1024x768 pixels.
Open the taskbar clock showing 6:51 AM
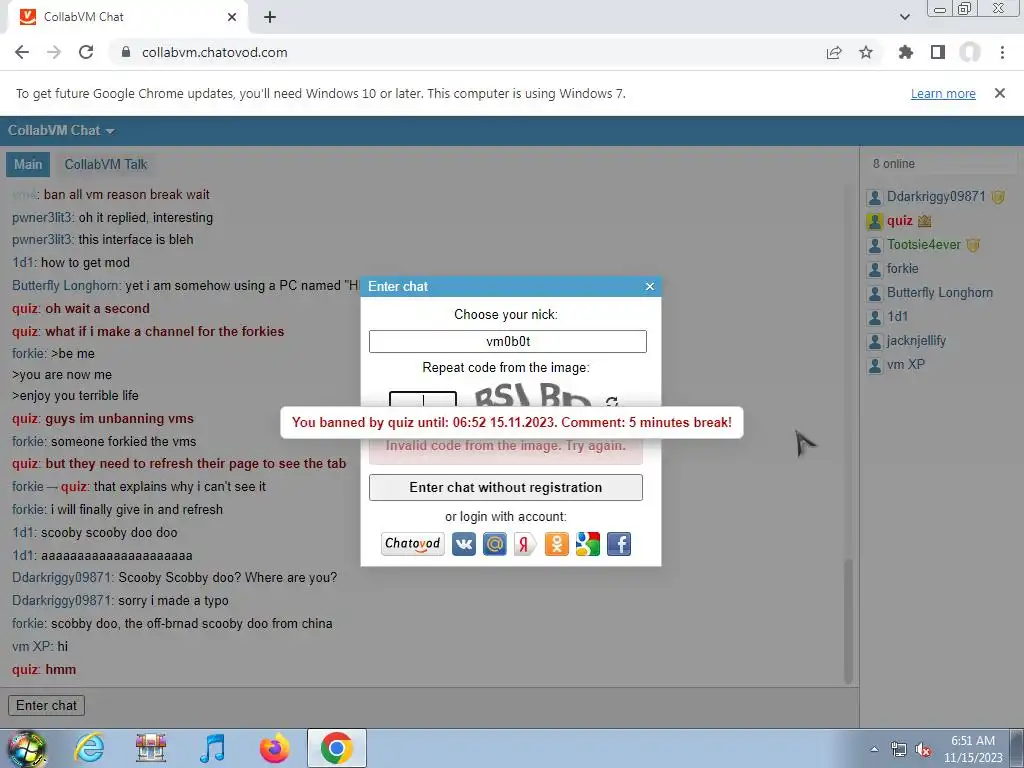click(973, 749)
